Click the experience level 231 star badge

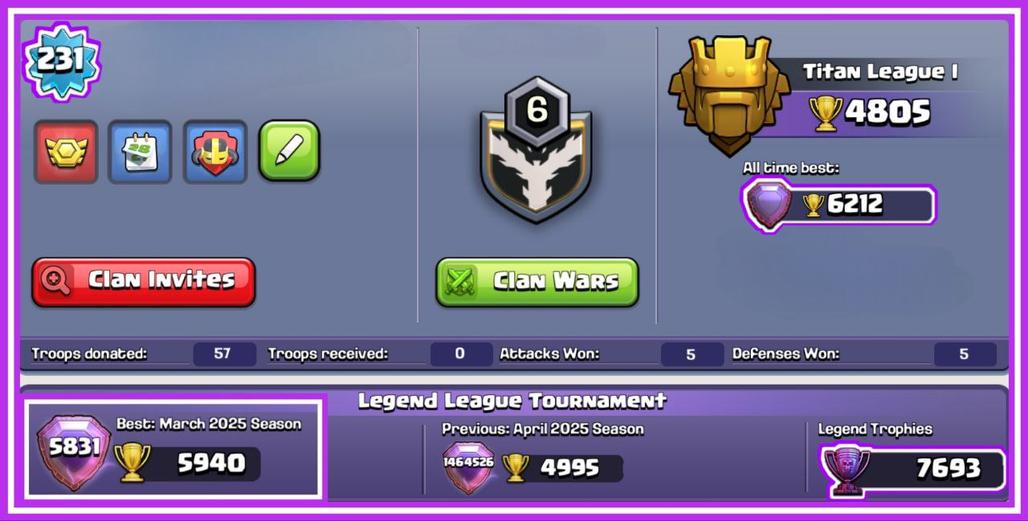[62, 62]
